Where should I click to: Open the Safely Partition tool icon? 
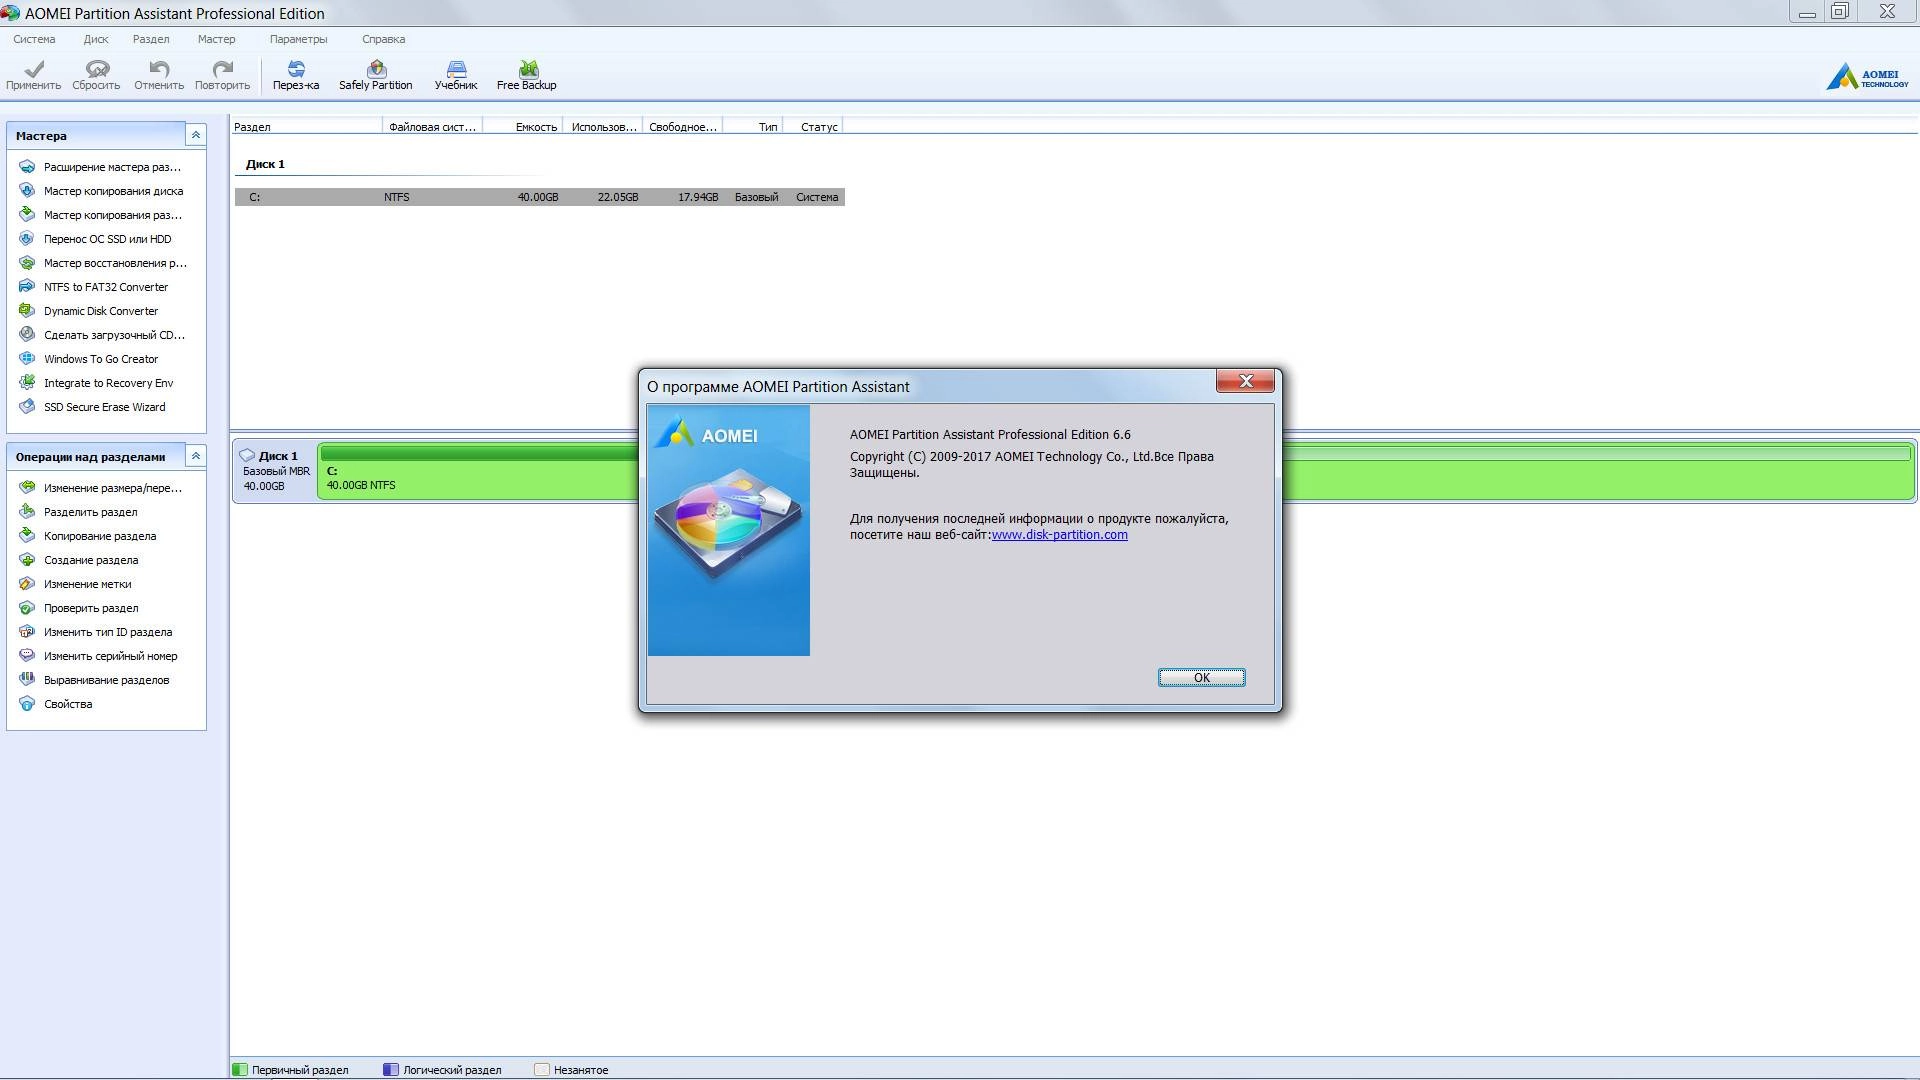tap(376, 69)
